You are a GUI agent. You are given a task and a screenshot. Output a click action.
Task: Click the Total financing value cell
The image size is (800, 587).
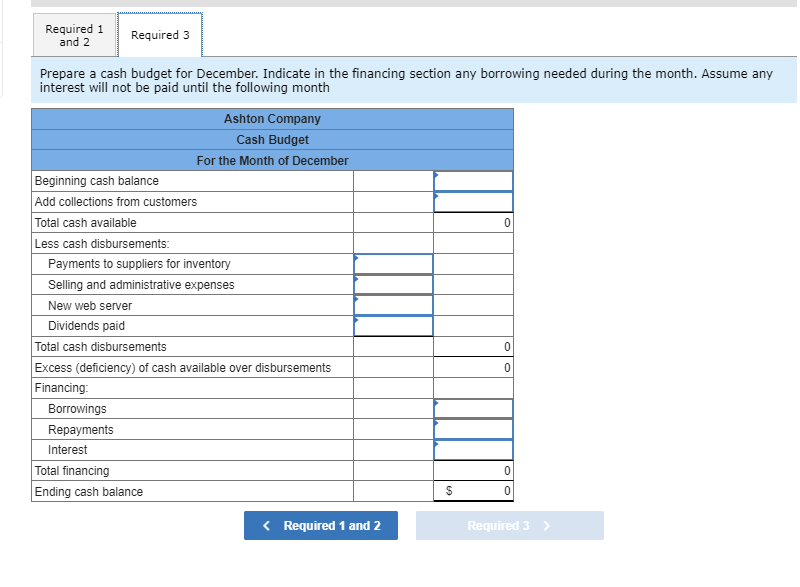(x=473, y=471)
